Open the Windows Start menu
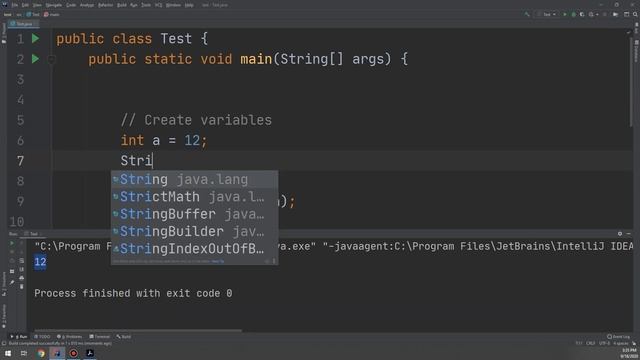 [8, 353]
